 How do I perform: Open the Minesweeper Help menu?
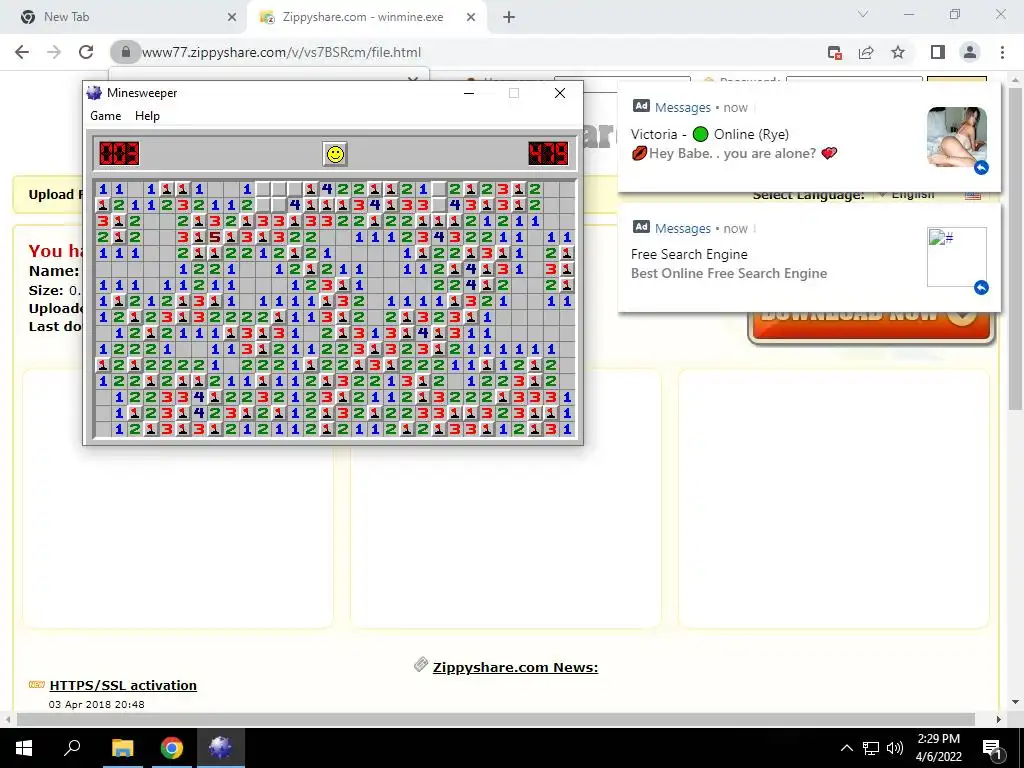click(x=147, y=116)
